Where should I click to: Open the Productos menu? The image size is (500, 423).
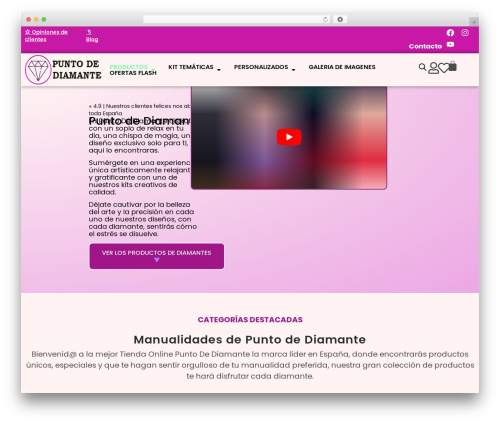point(129,67)
